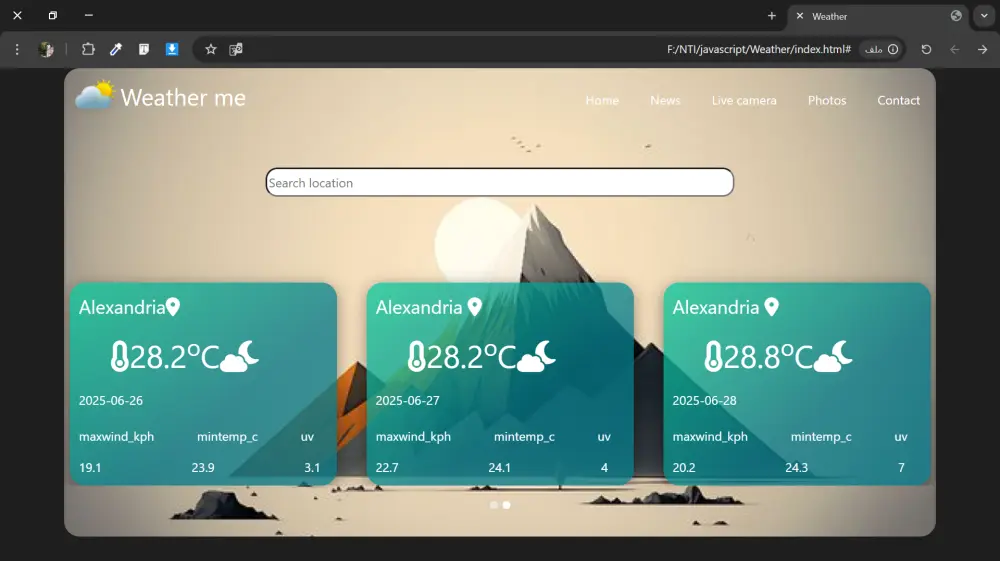This screenshot has height=561, width=1000.
Task: Open the browser profile avatar
Action: [x=46, y=49]
